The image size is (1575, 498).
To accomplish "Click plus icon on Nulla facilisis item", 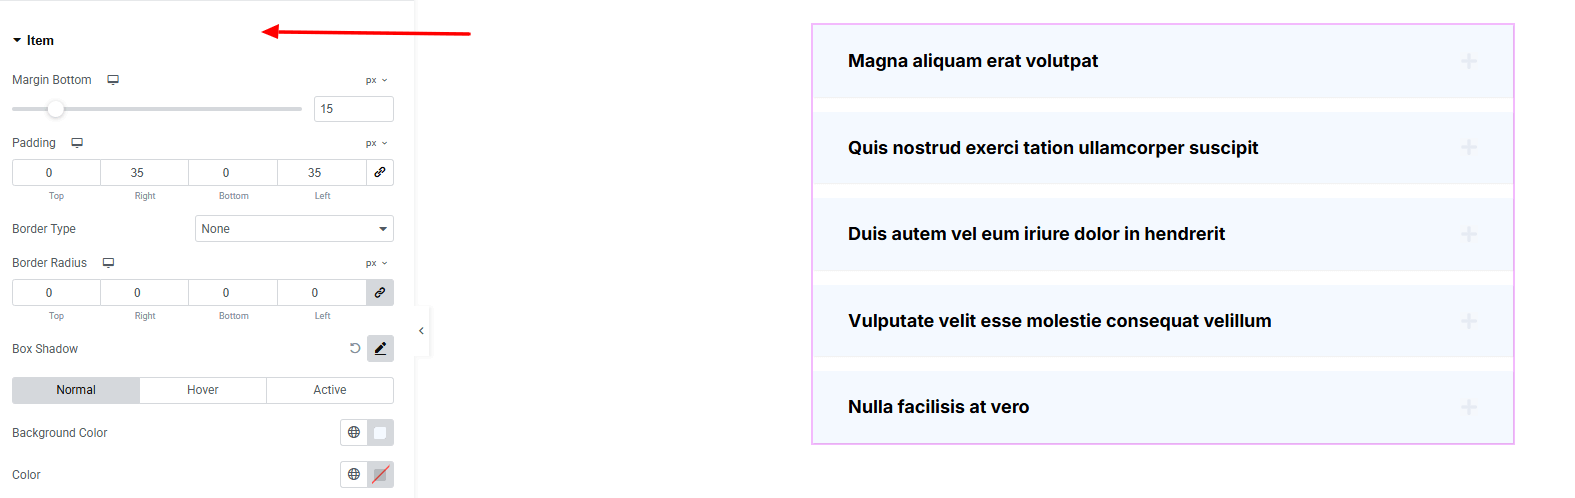I will point(1468,407).
